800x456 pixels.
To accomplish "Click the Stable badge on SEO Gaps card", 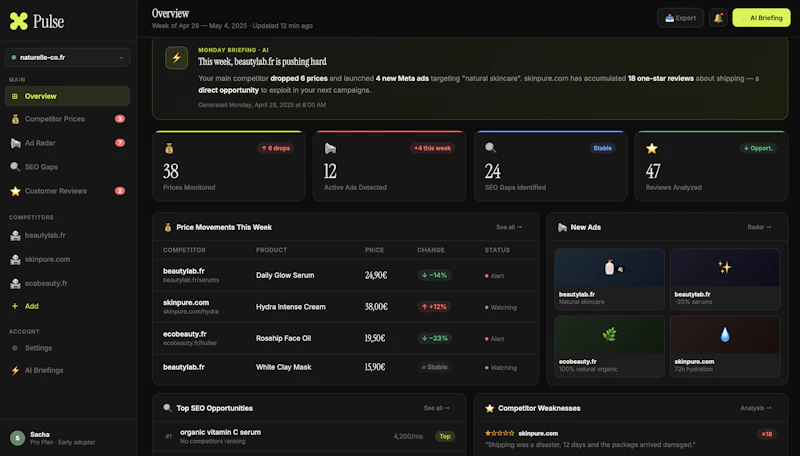I will tap(602, 148).
